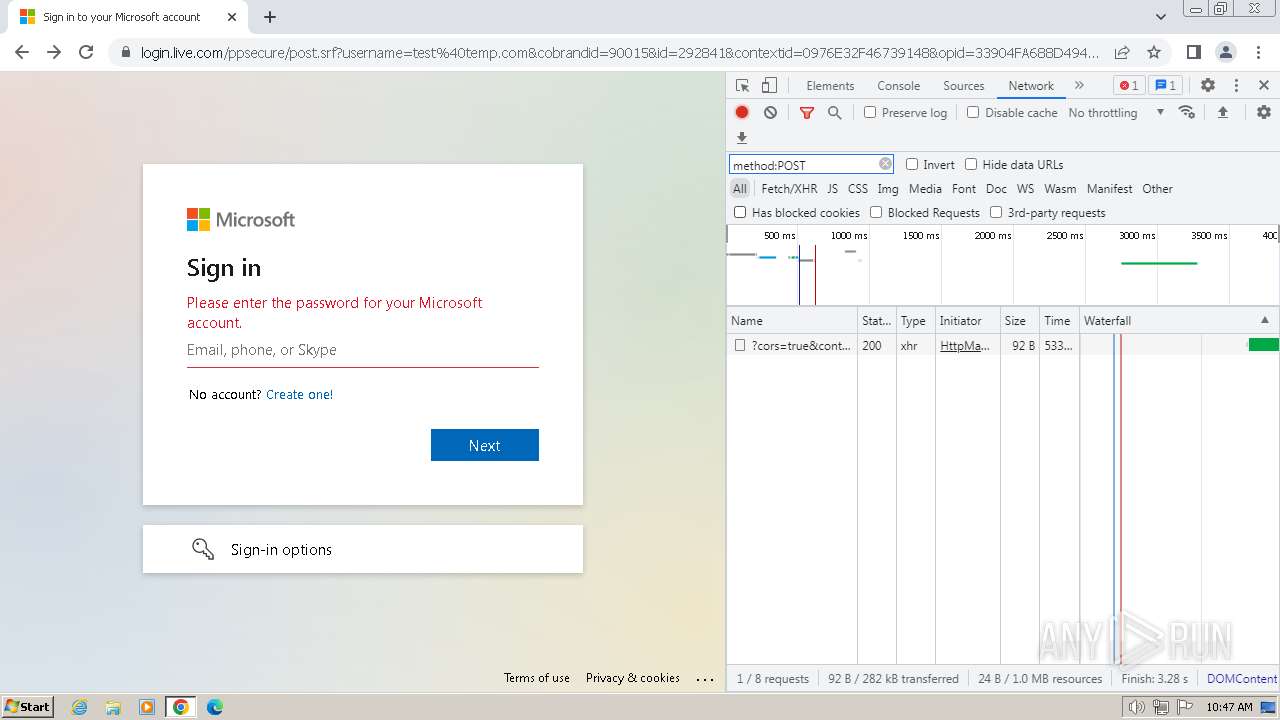This screenshot has height=720, width=1280.
Task: Export HAR file download arrow
Action: (x=742, y=138)
